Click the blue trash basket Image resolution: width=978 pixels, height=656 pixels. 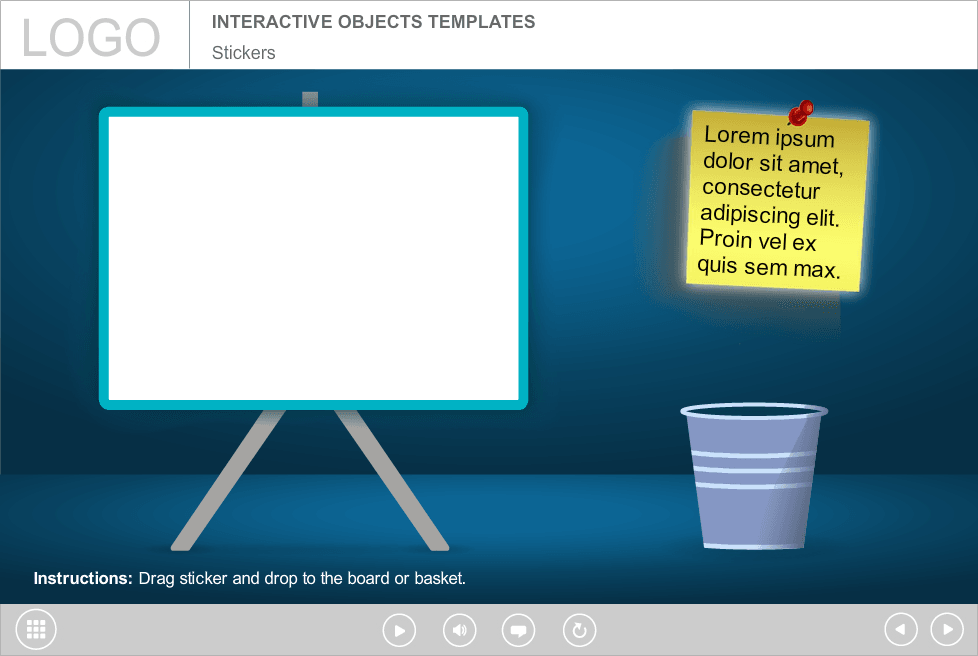[x=754, y=490]
